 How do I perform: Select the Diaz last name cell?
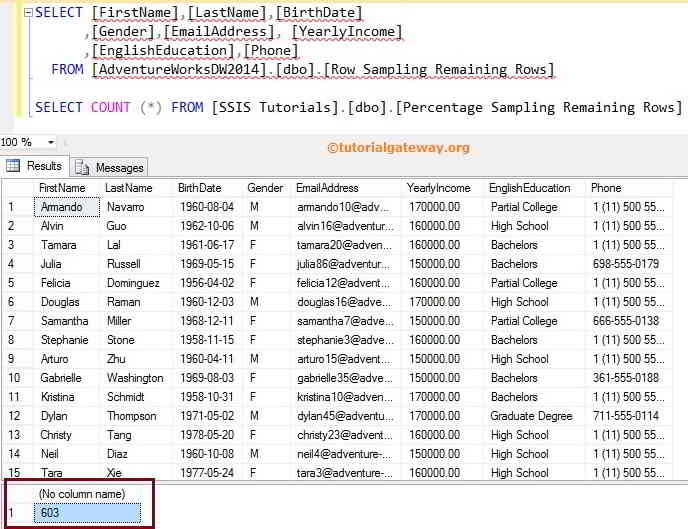coord(136,454)
